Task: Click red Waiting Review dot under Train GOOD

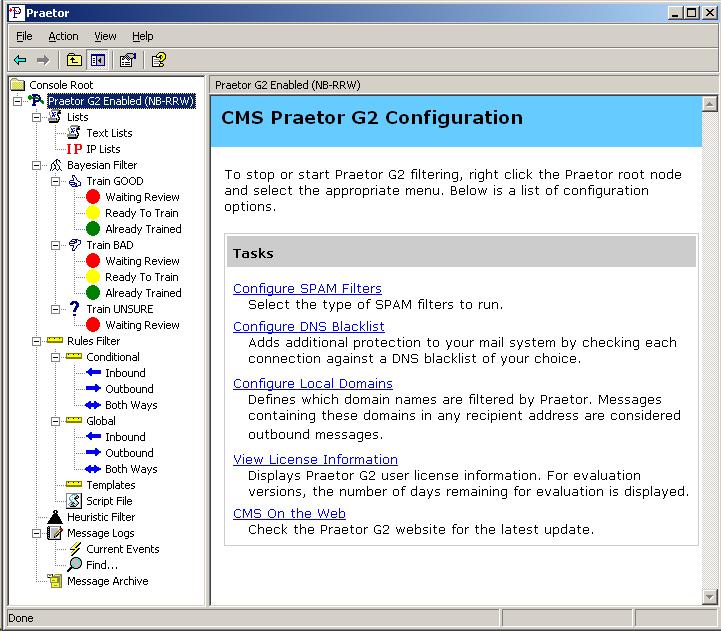Action: pos(93,197)
